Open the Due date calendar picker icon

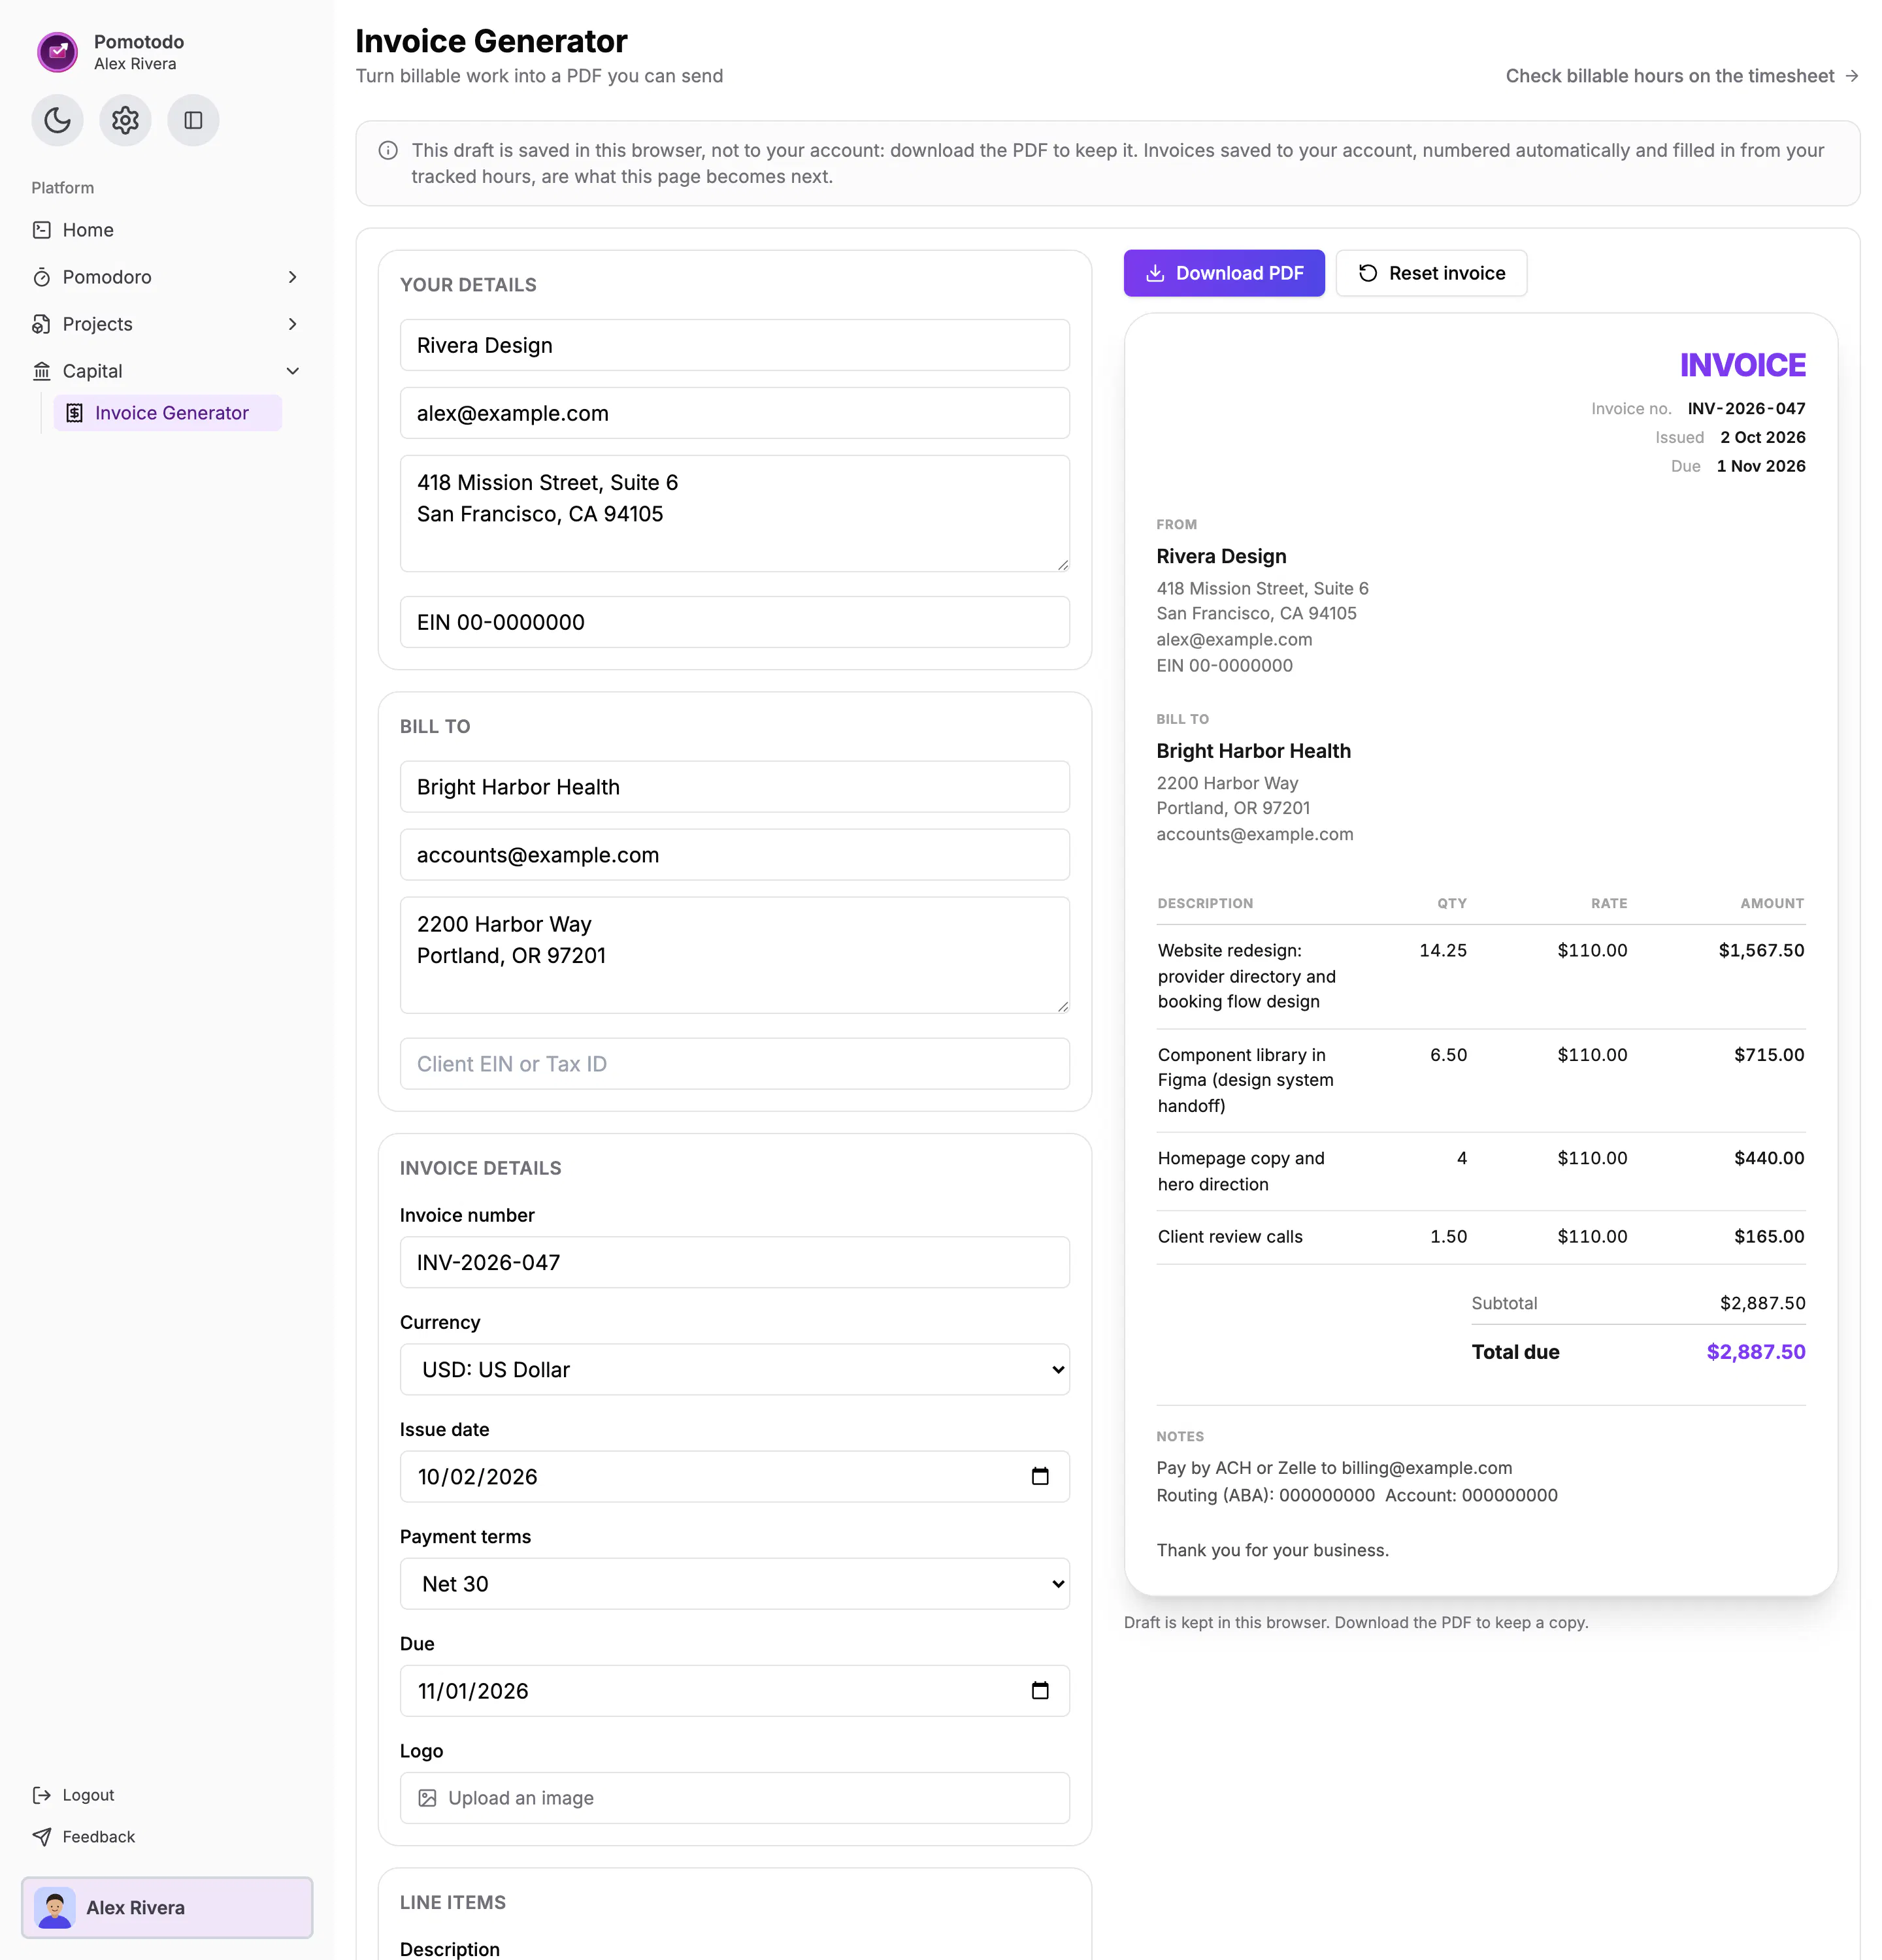1040,1691
